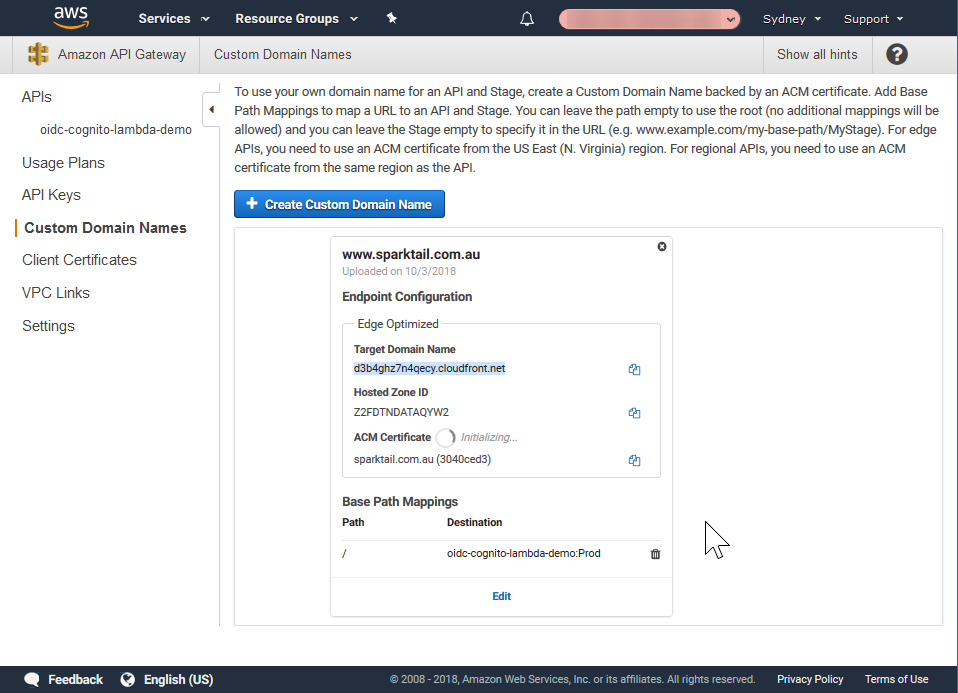Copy the Target Domain Name value
Screen dimensions: 958x693
point(634,369)
